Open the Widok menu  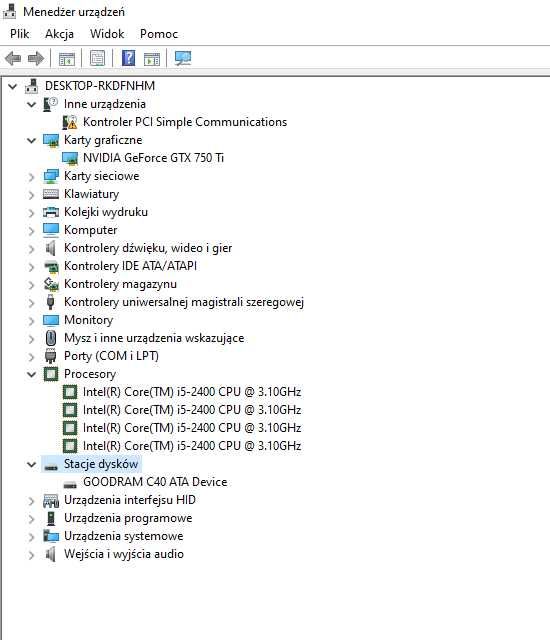[x=107, y=33]
